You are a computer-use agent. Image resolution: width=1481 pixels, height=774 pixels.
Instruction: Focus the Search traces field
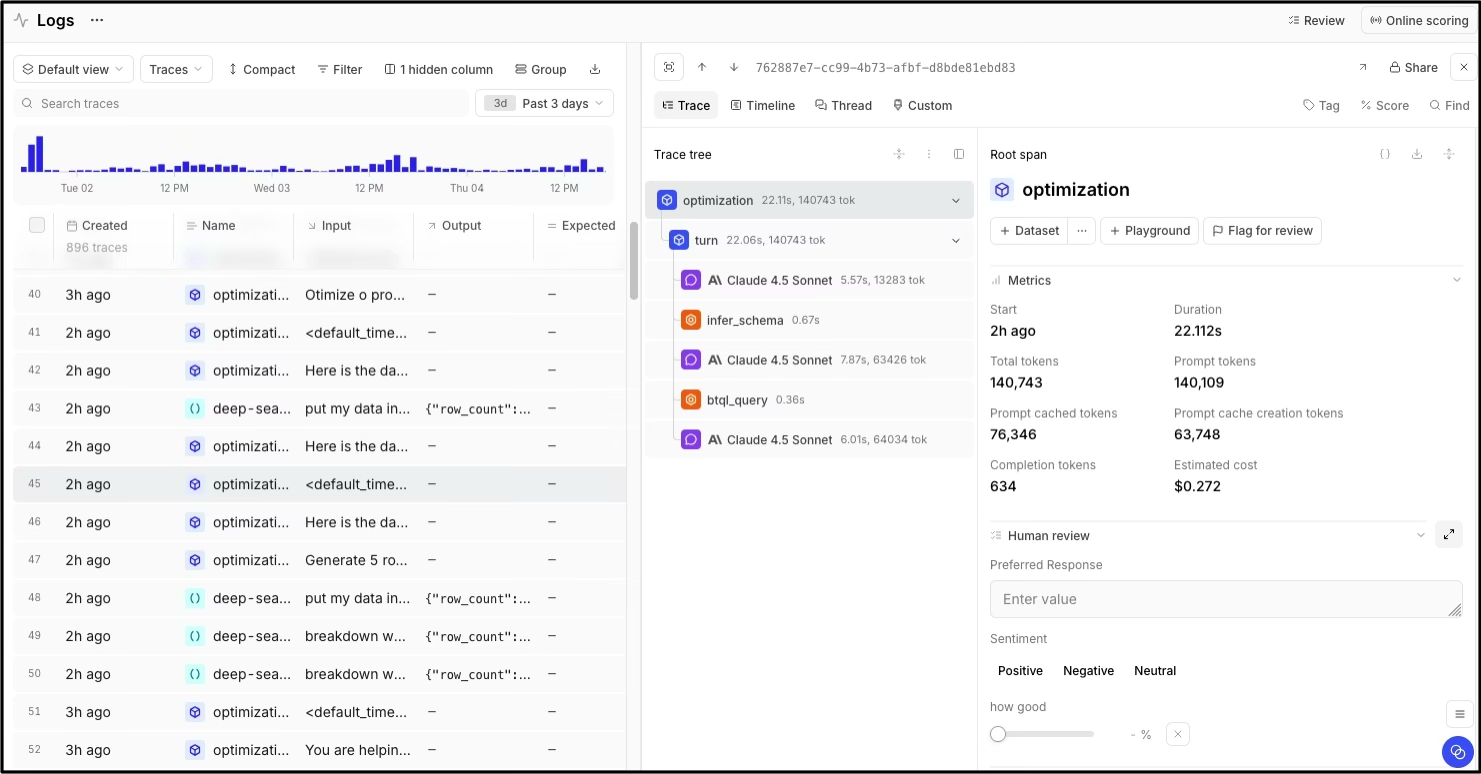click(x=241, y=103)
